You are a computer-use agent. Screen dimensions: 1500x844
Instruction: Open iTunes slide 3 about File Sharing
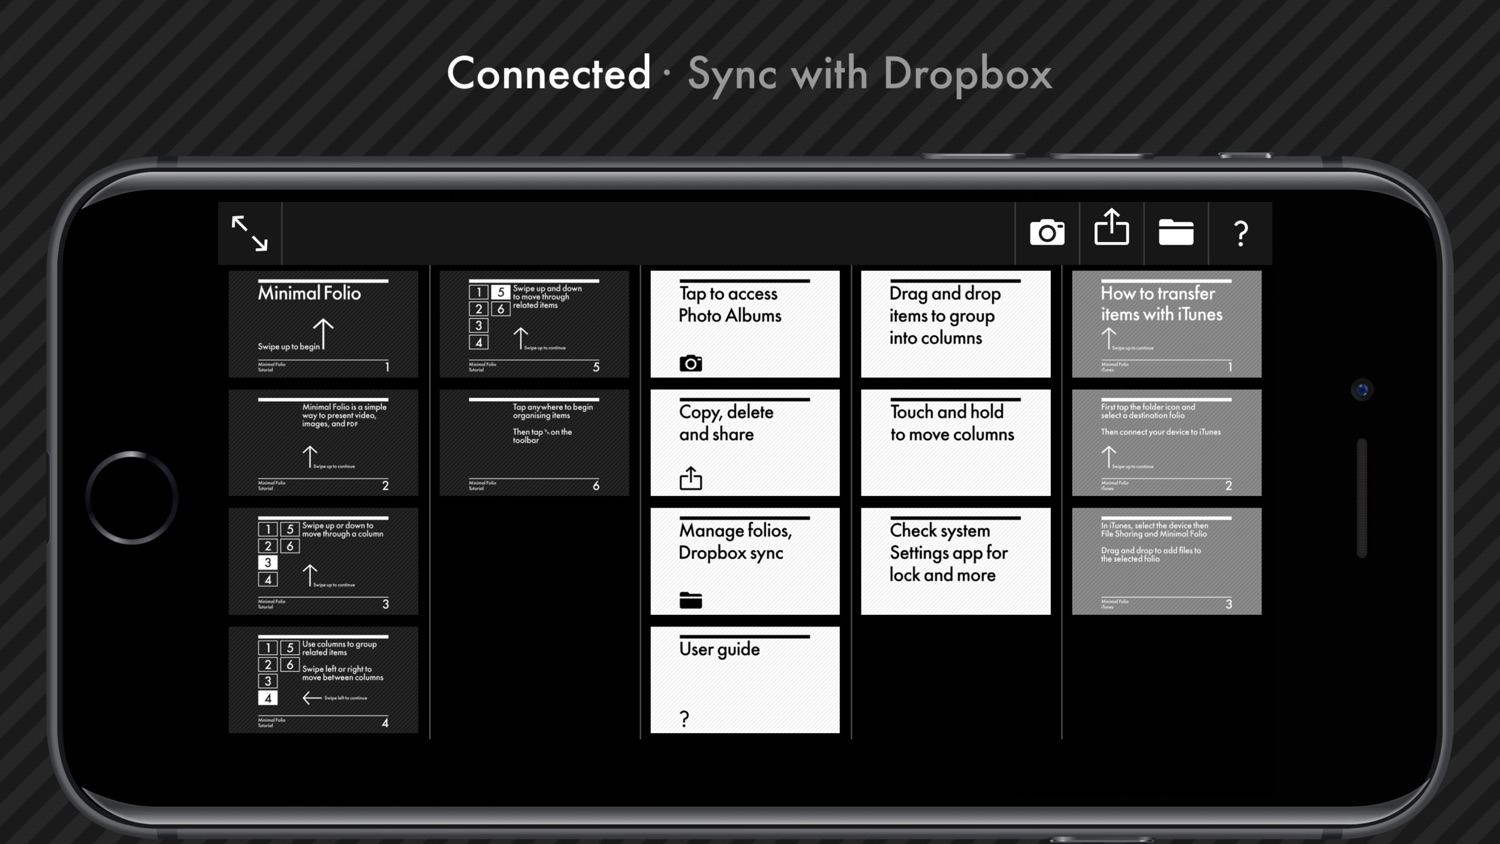click(x=1167, y=561)
